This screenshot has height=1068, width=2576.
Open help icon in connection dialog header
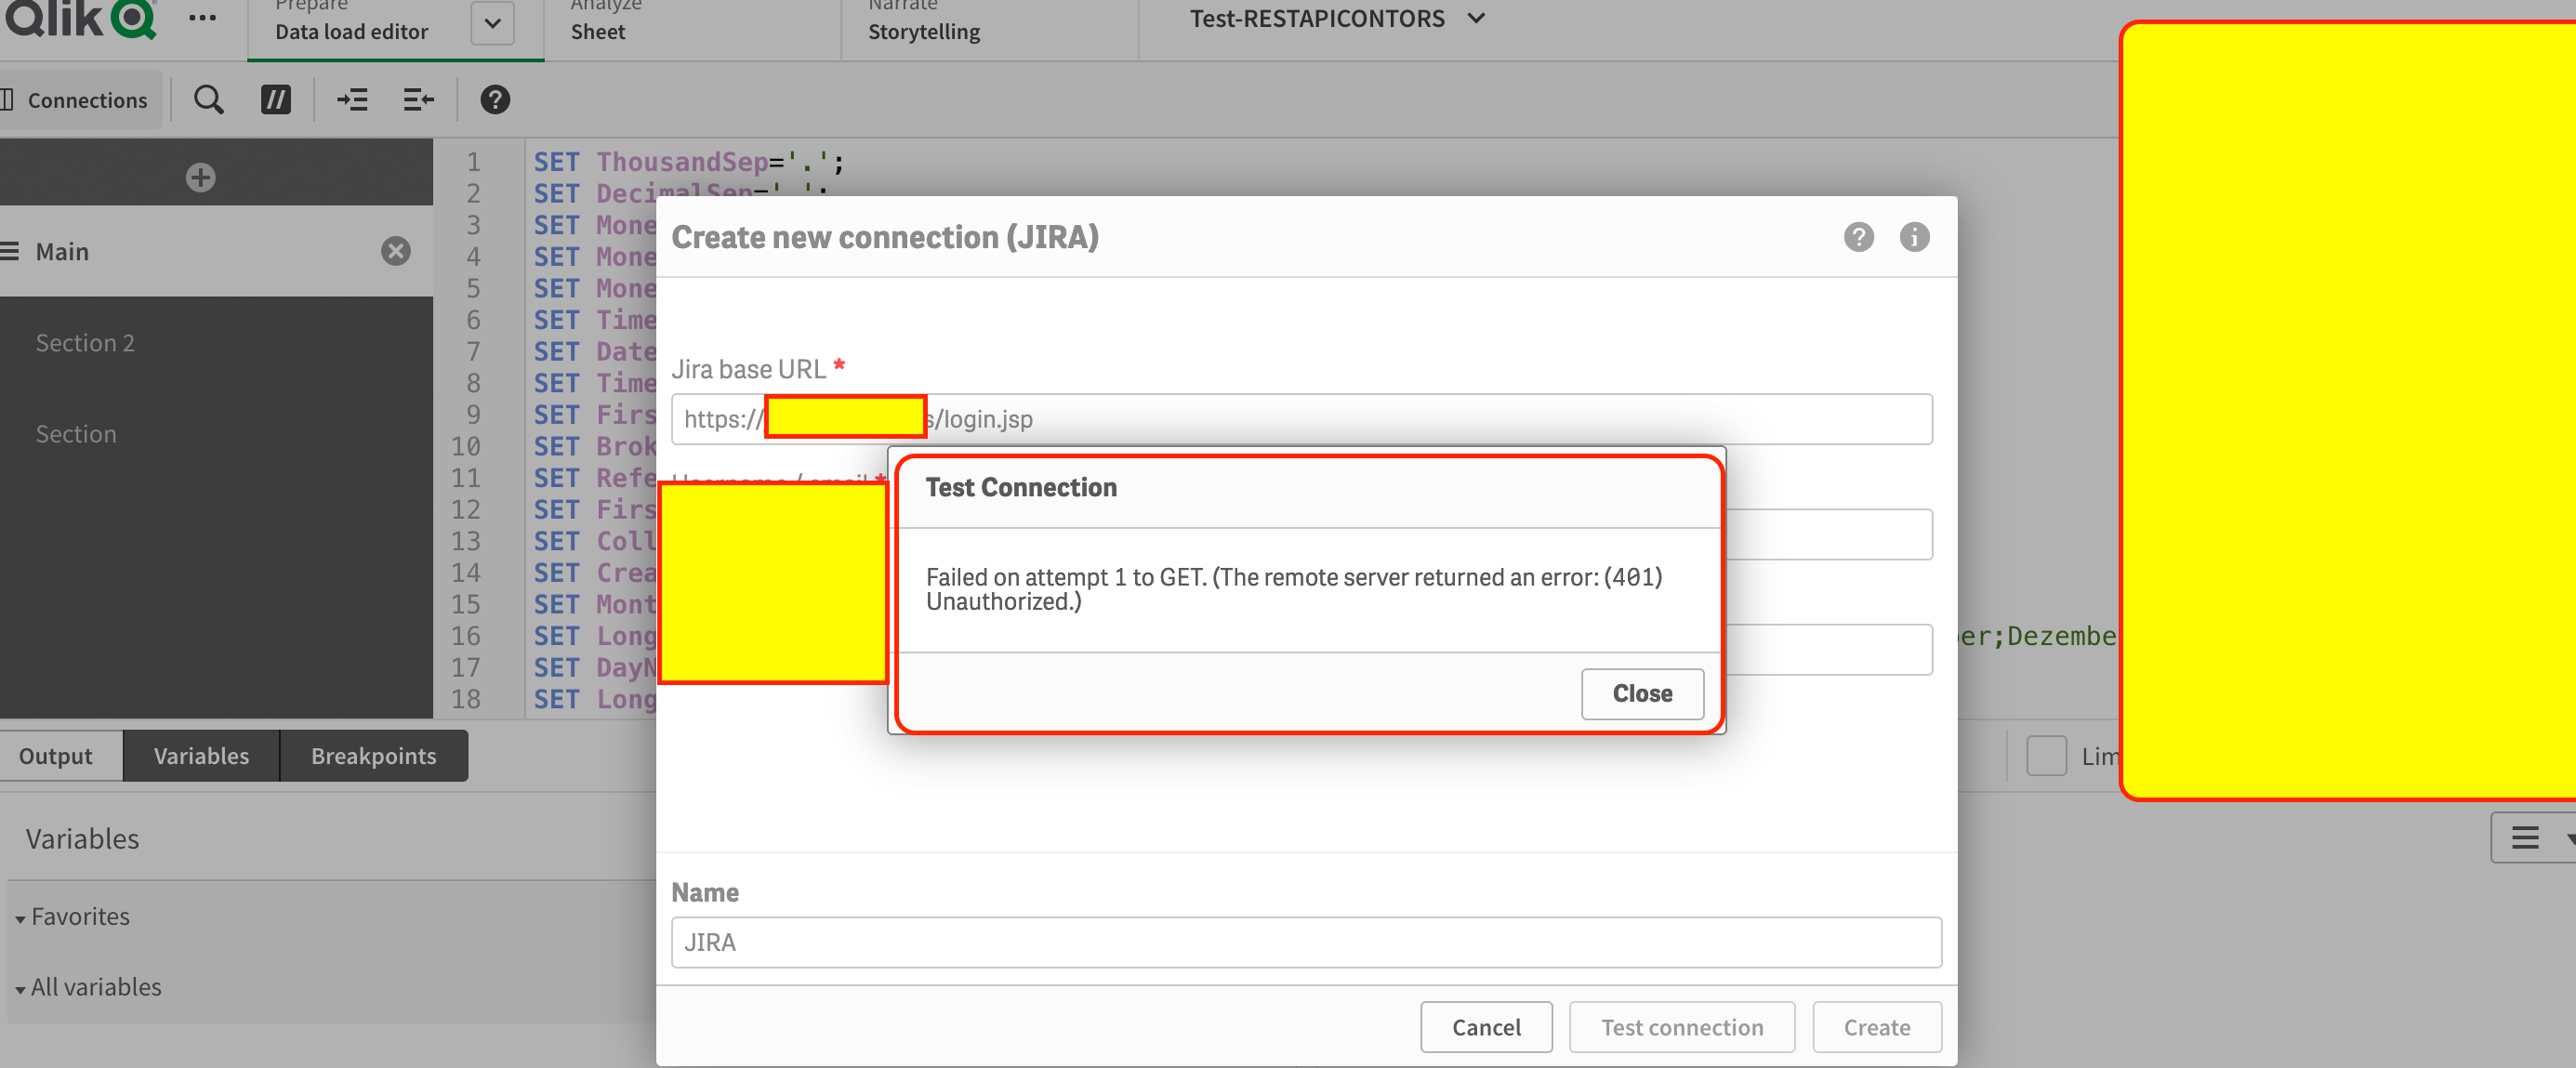coord(1858,237)
